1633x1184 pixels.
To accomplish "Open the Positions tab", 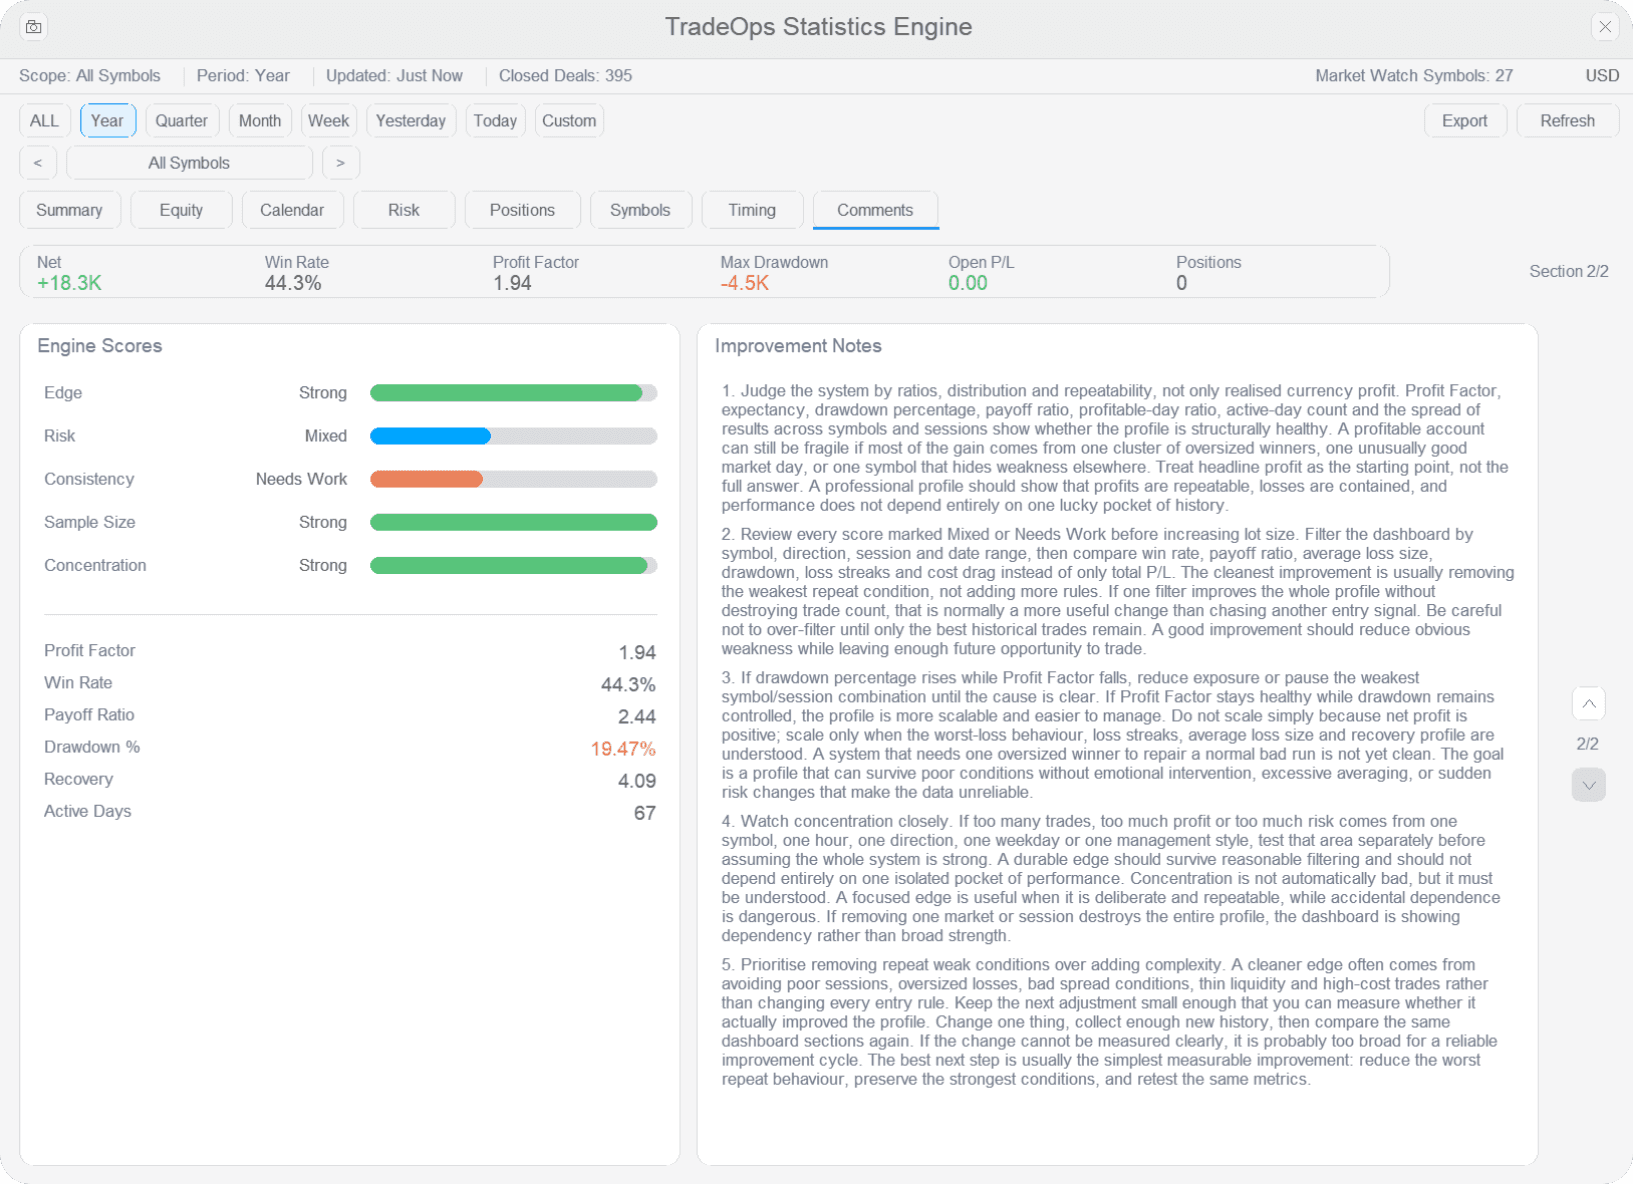I will tap(522, 210).
